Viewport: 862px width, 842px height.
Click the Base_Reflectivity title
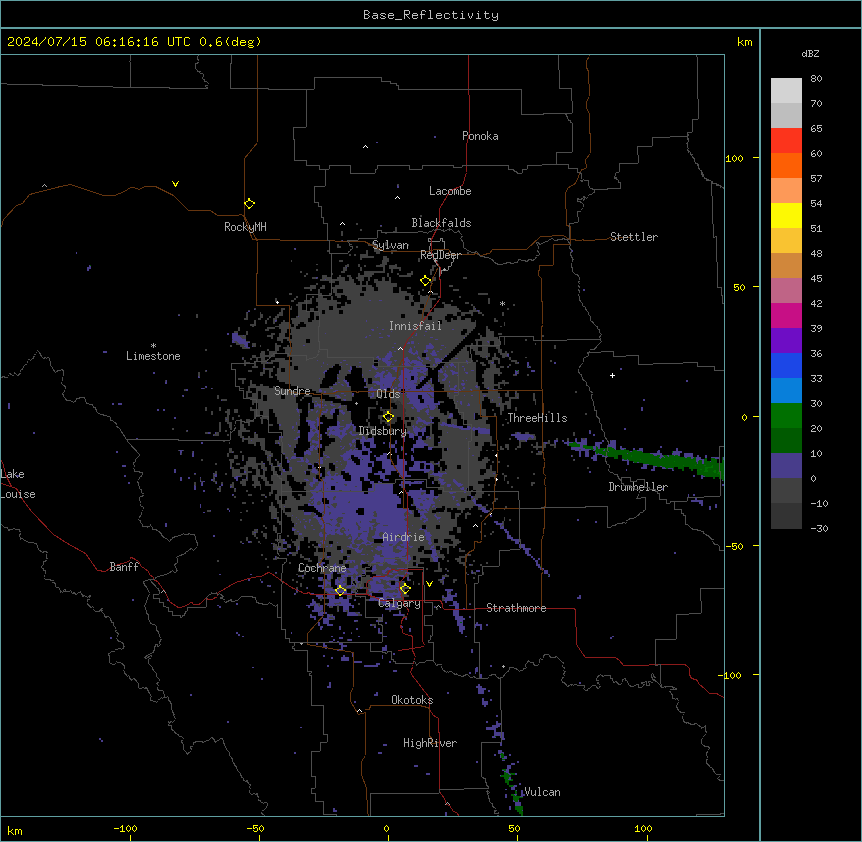coord(431,15)
